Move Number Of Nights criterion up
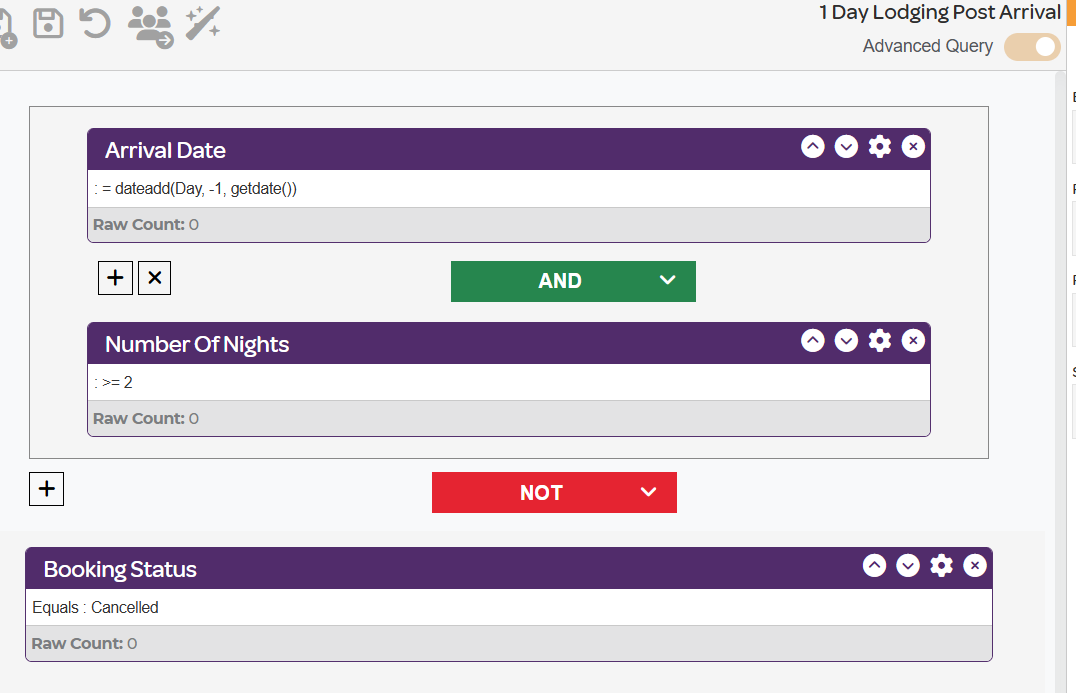Viewport: 1076px width, 693px height. (812, 340)
